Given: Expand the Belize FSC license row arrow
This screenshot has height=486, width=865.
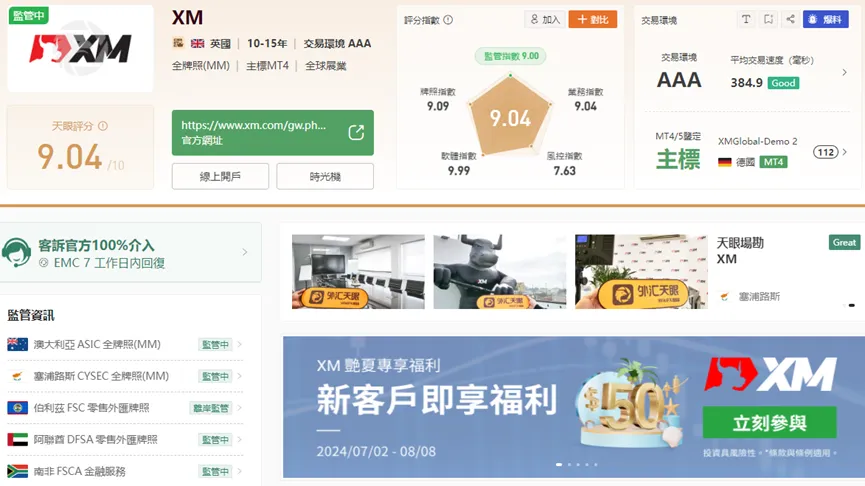Looking at the screenshot, I should (x=239, y=408).
